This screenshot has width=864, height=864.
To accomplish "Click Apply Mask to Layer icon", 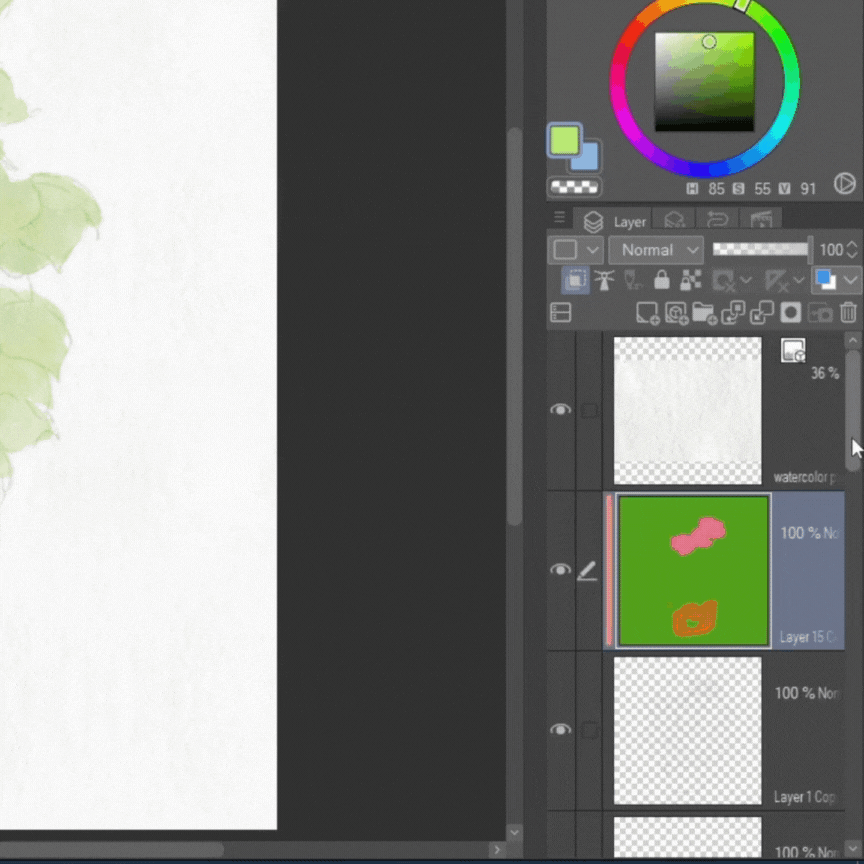I will (820, 313).
